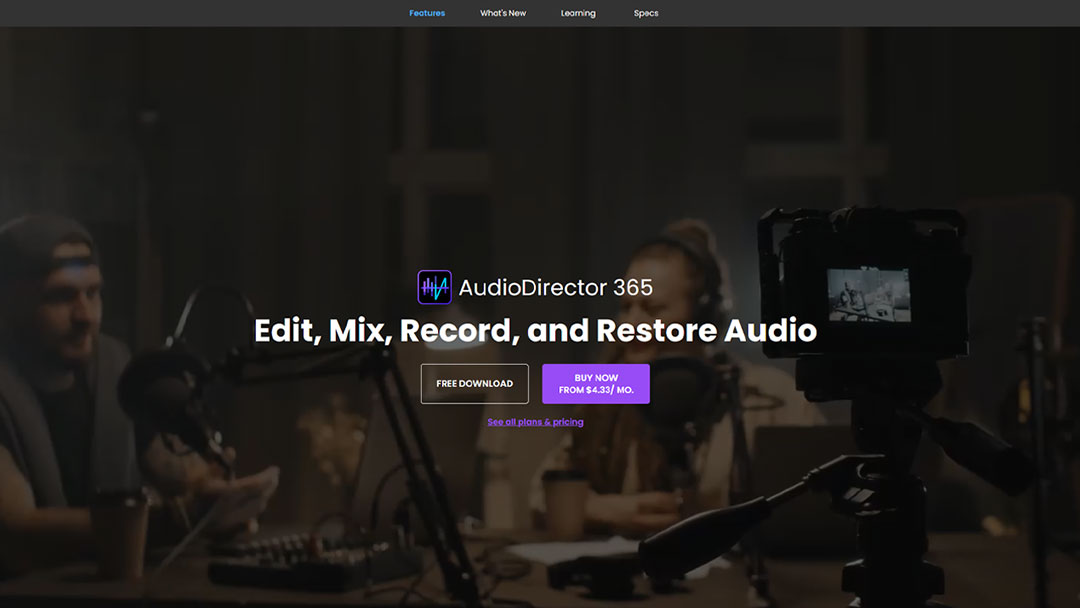Viewport: 1080px width, 608px height.
Task: Open the Features tab
Action: pyautogui.click(x=427, y=13)
